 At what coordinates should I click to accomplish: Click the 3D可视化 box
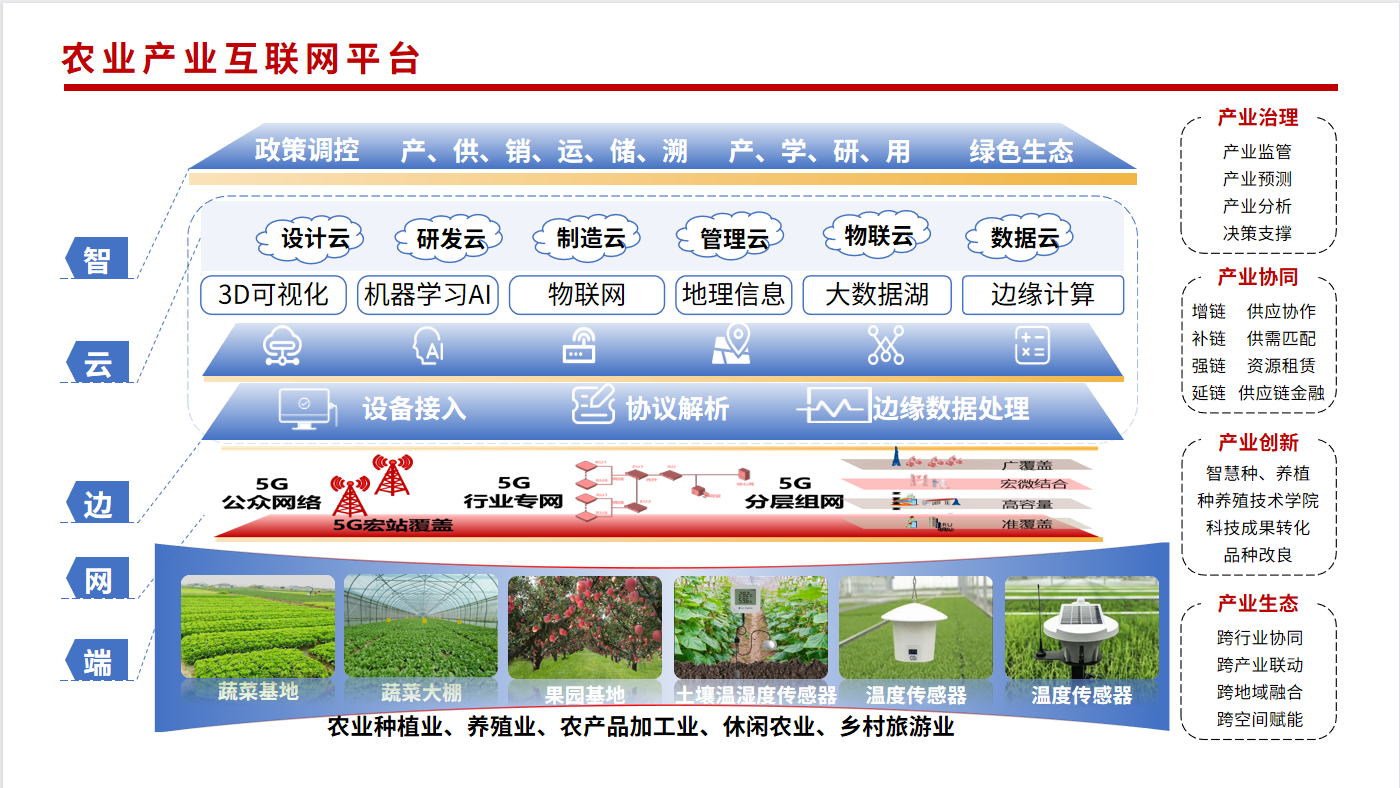(273, 295)
